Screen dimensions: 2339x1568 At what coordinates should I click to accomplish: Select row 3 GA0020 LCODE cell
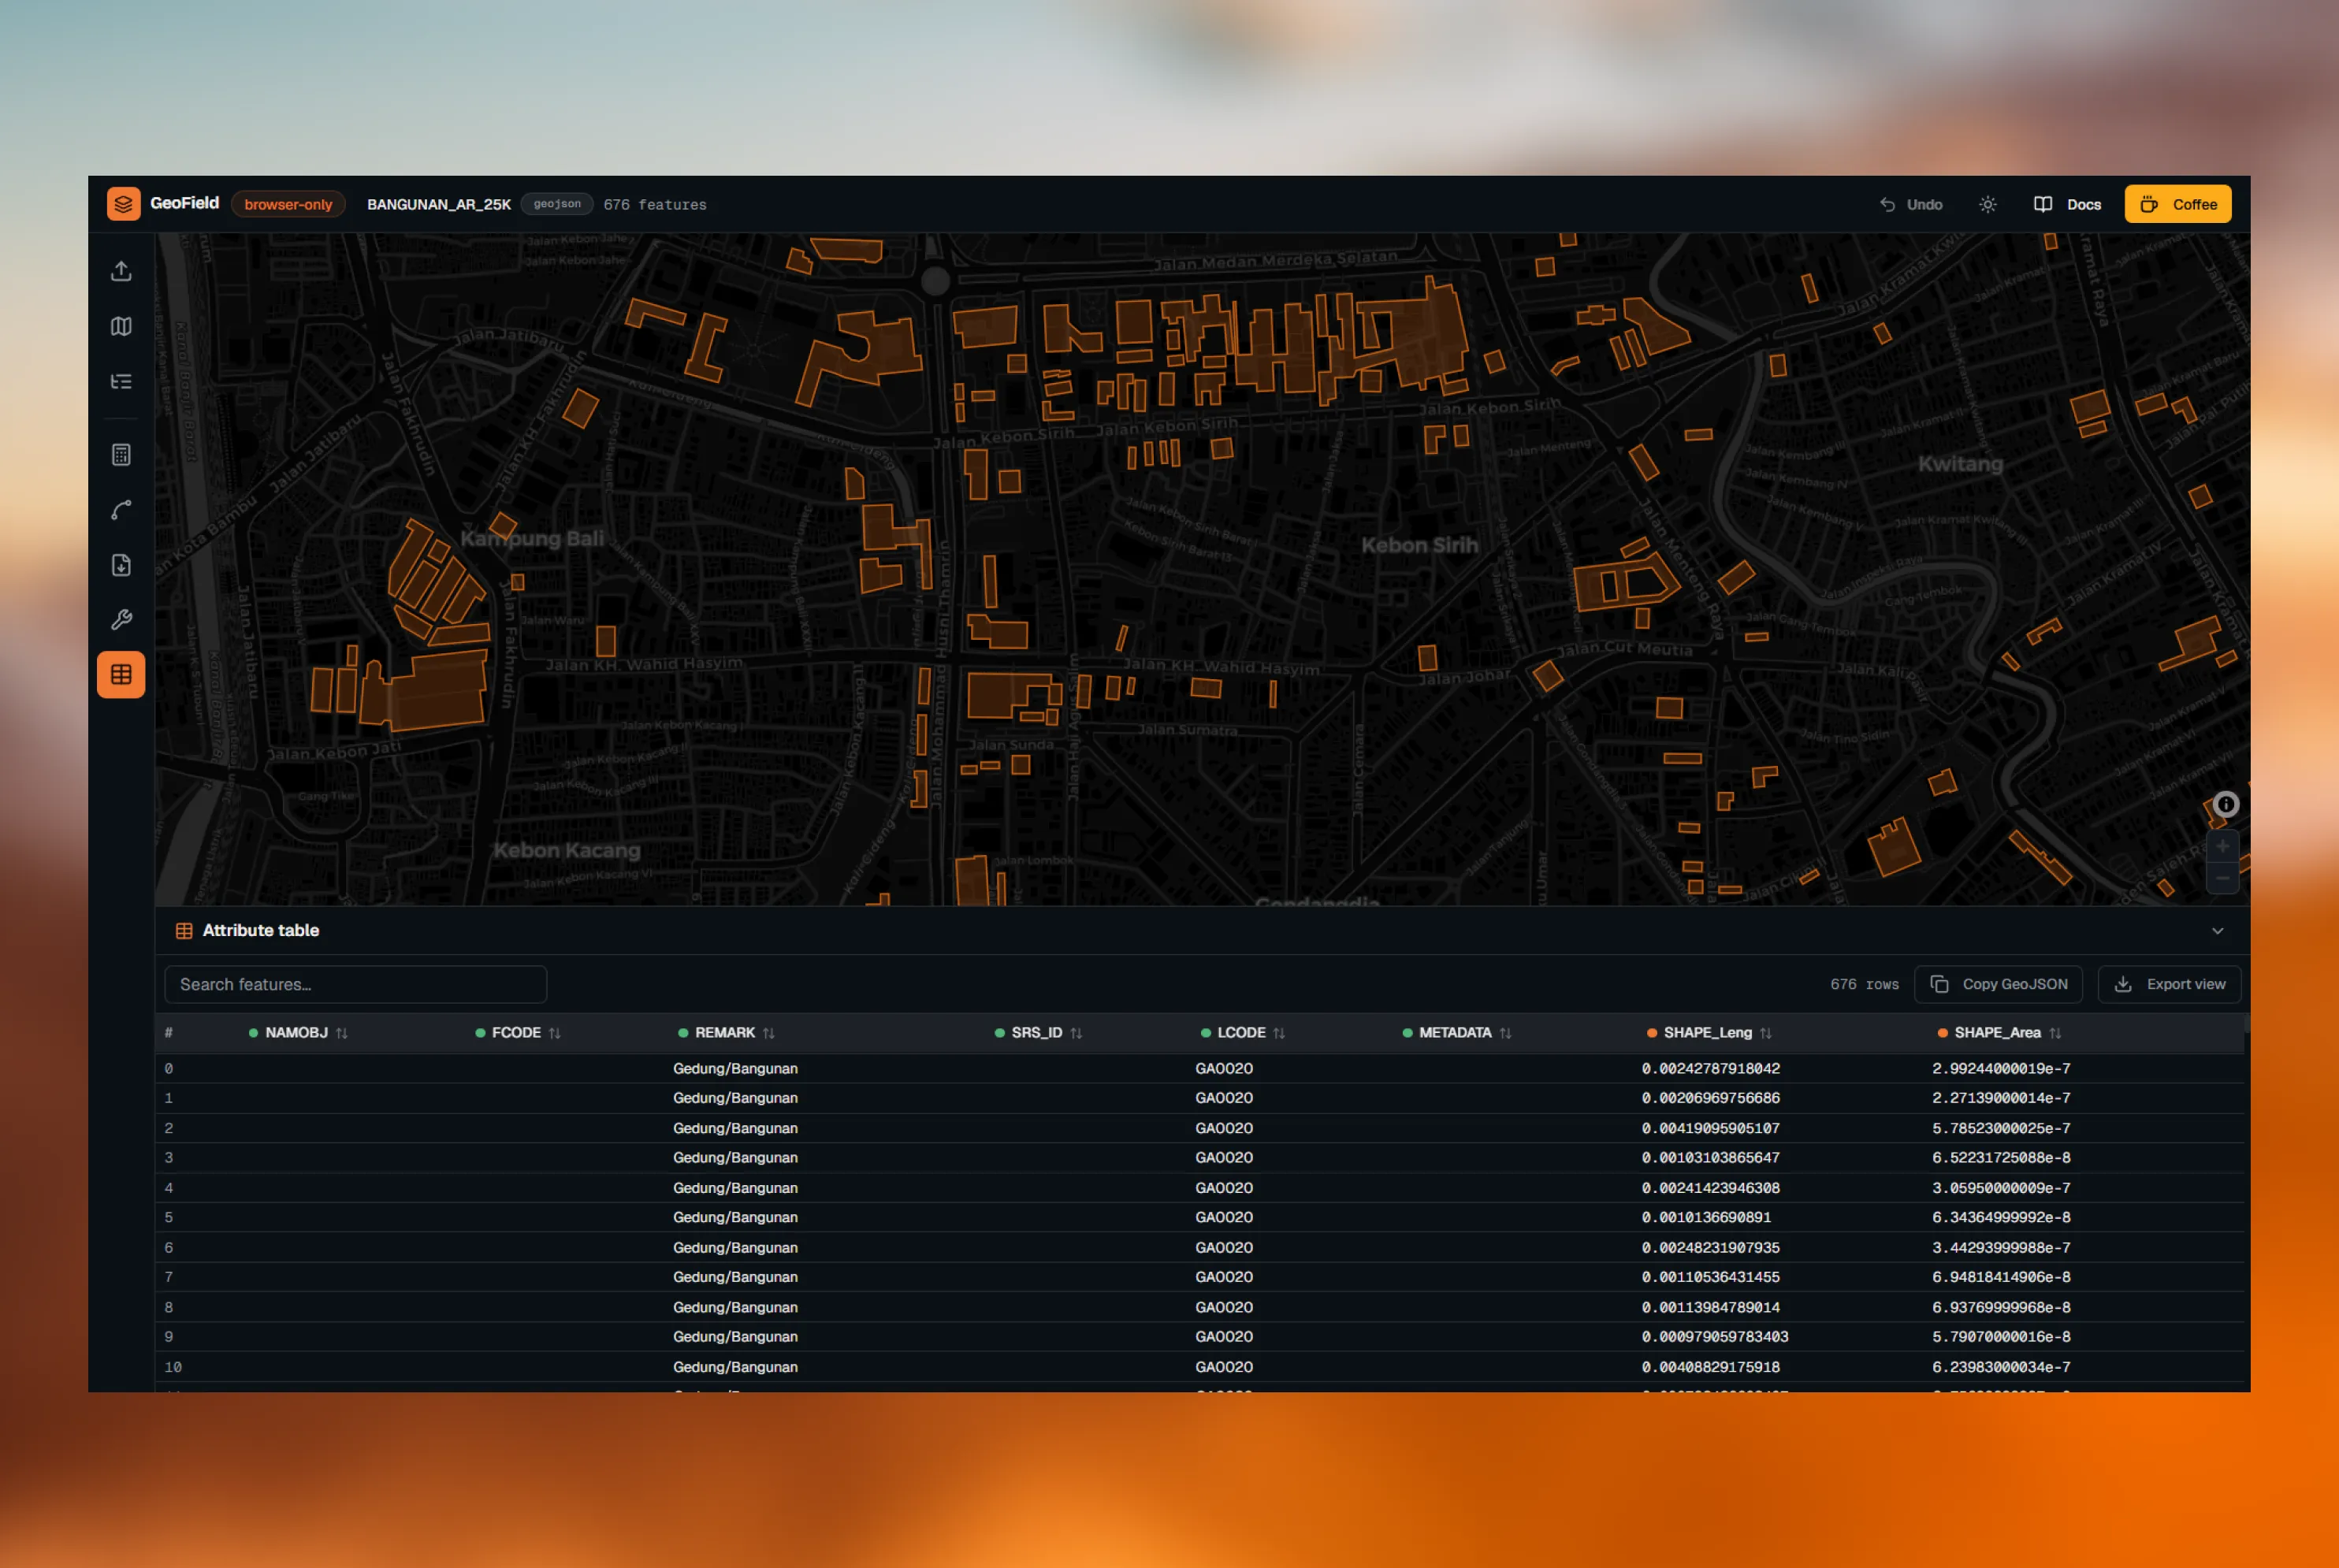[1224, 1158]
